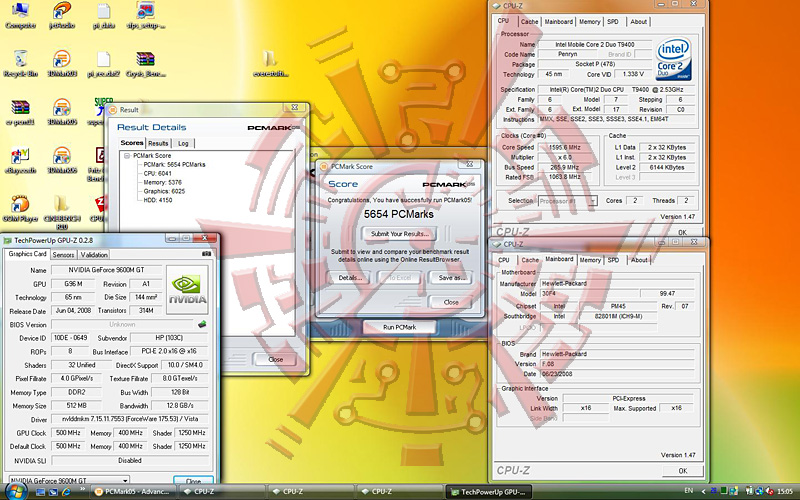Launch the 3DMark06 desktop shortcut

pos(62,160)
